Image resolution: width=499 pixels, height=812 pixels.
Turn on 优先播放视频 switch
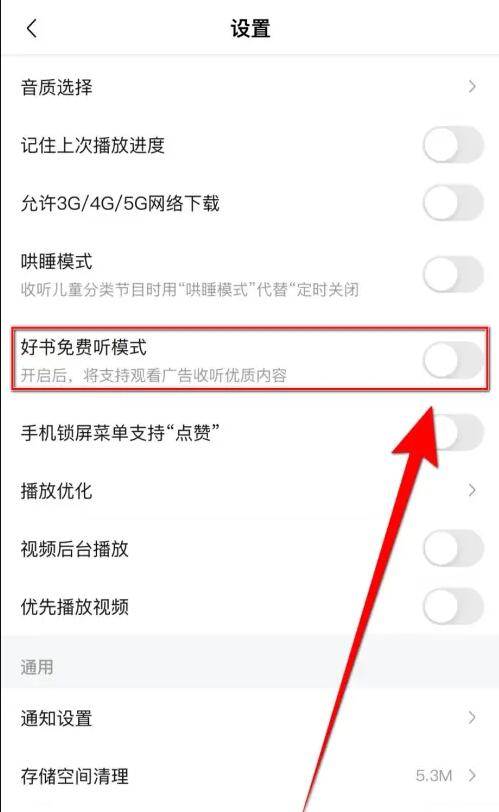point(453,606)
